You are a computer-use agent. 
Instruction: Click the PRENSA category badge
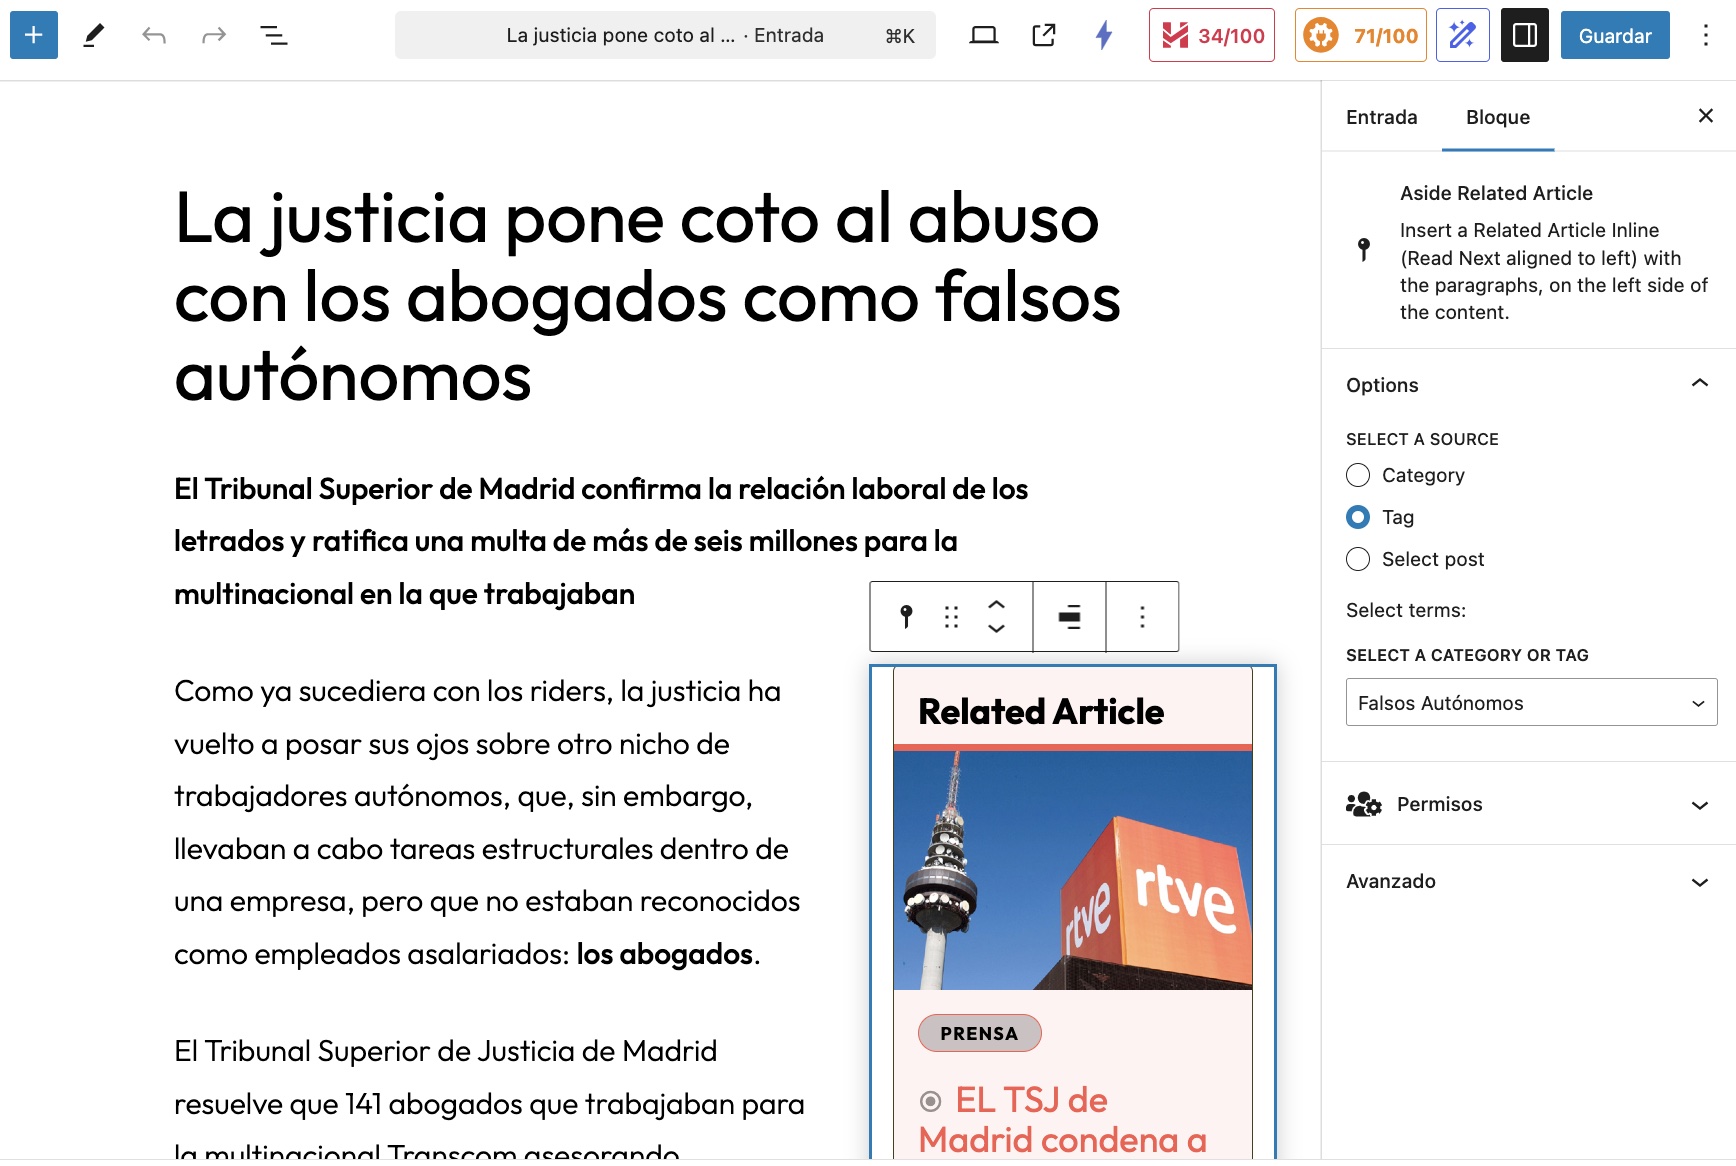[979, 1033]
